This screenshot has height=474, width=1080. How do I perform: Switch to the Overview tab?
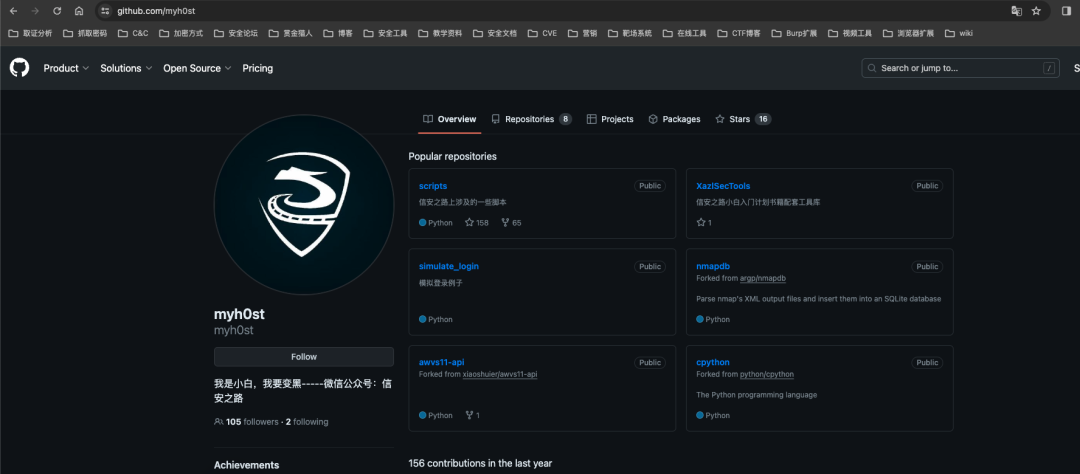pos(449,119)
